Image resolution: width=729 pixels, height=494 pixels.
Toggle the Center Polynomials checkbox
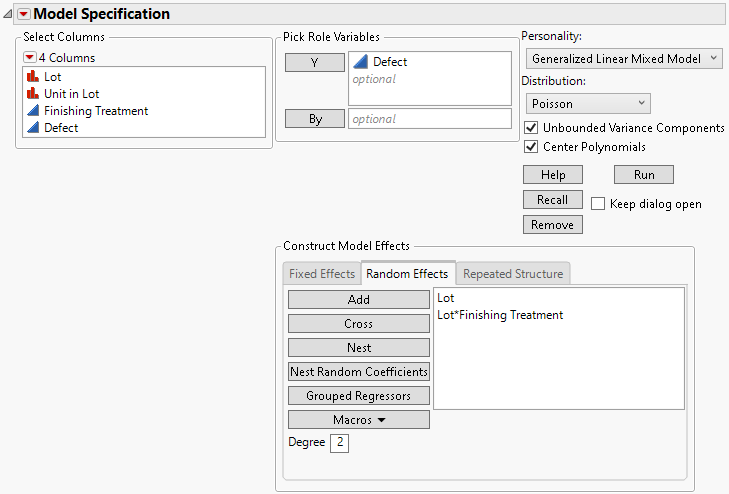pyautogui.click(x=531, y=147)
